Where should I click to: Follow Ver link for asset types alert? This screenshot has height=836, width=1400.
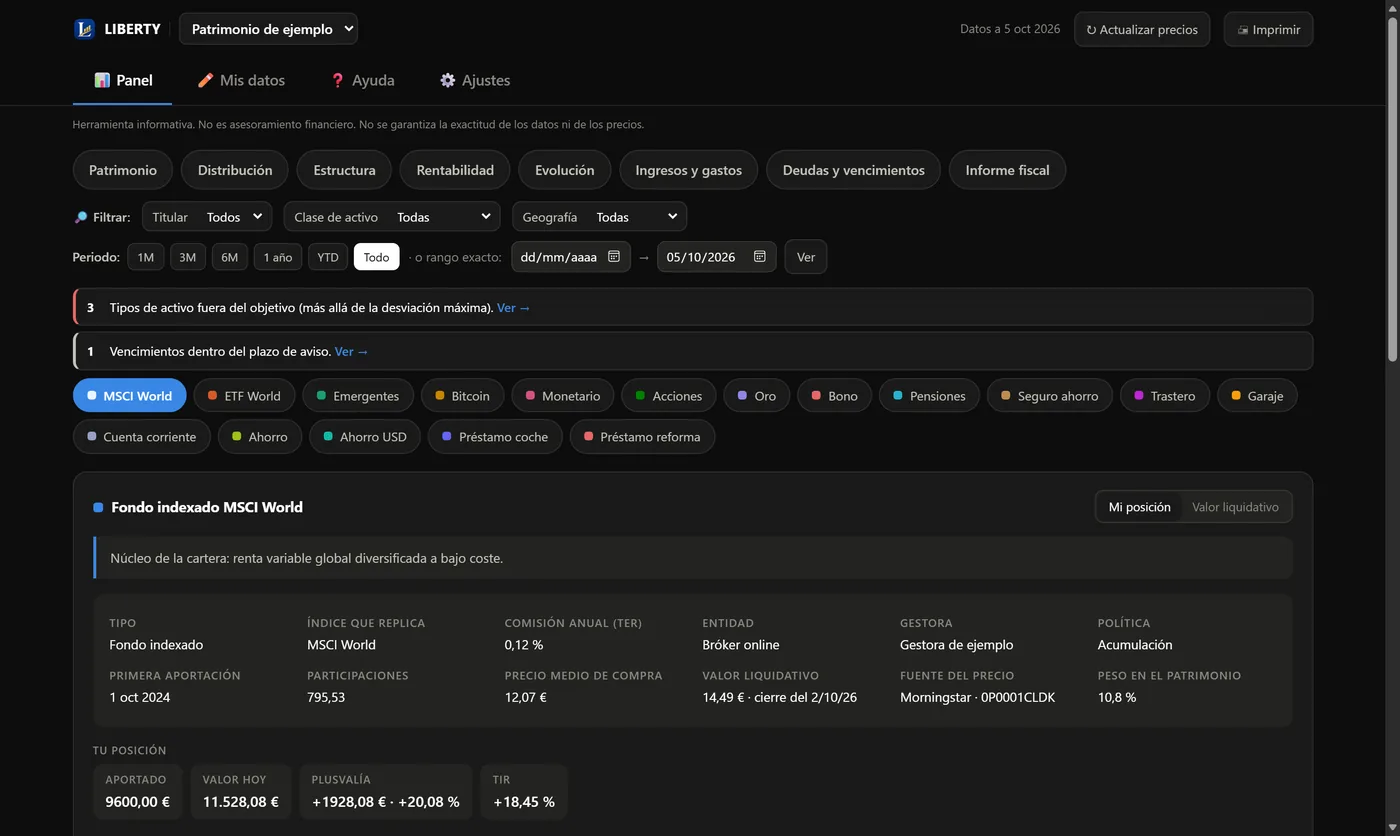tap(514, 308)
